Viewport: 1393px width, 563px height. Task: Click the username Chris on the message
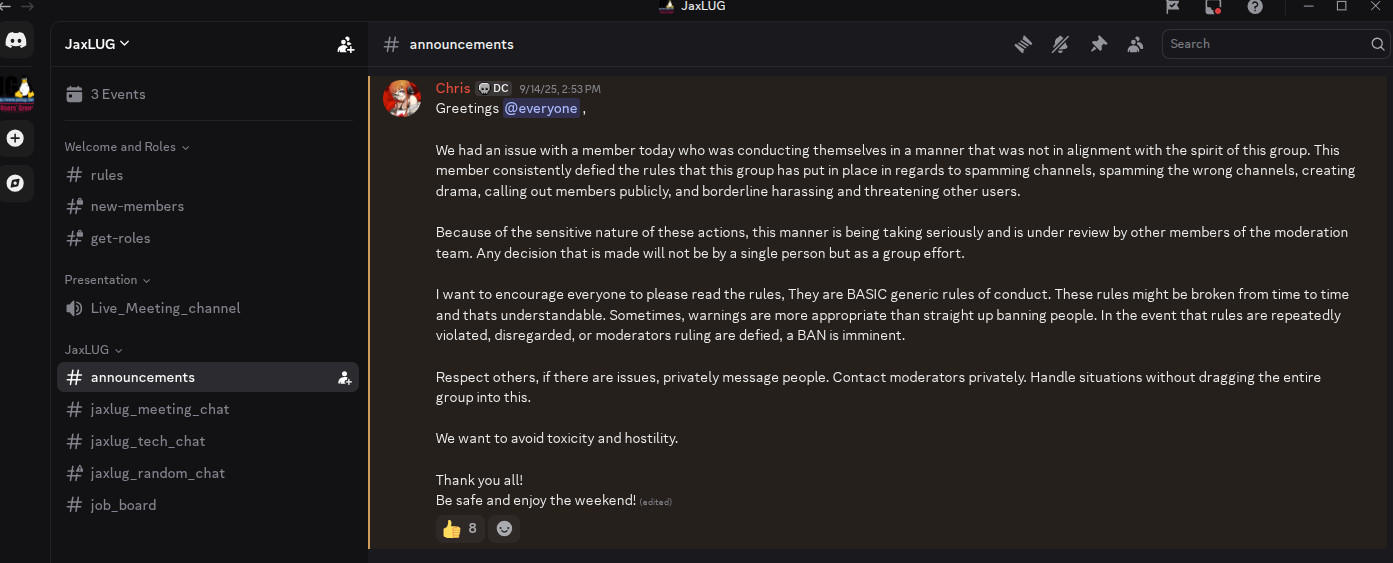tap(452, 88)
